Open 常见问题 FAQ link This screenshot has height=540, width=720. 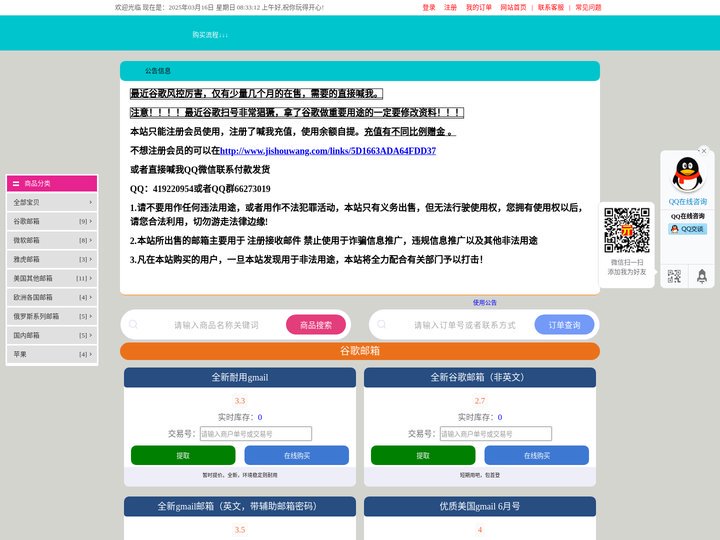point(588,7)
